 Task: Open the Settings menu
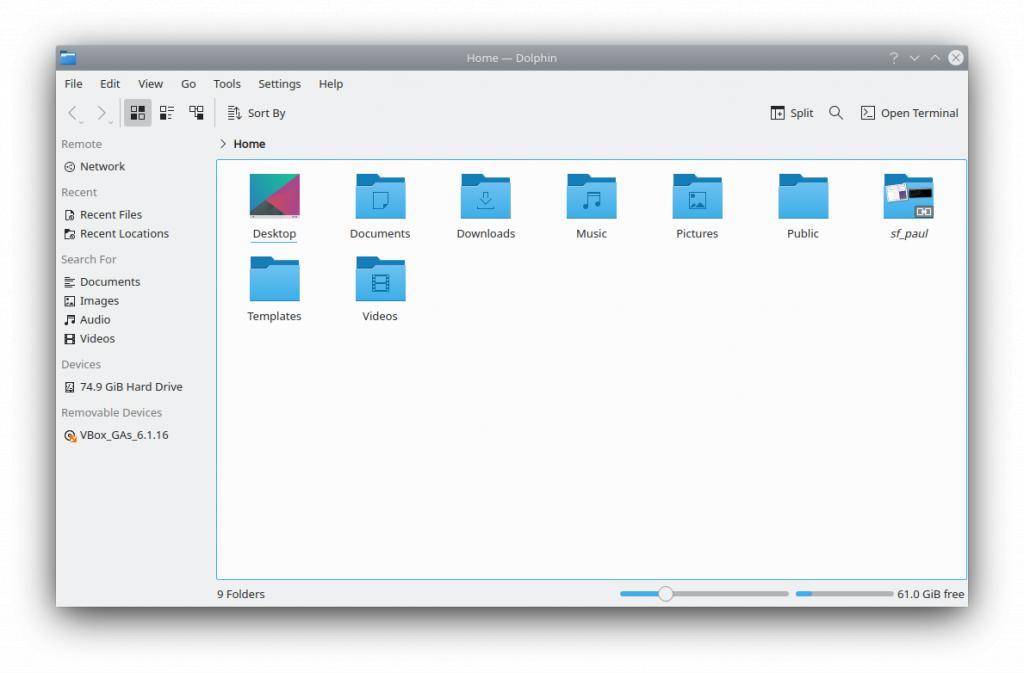tap(279, 84)
